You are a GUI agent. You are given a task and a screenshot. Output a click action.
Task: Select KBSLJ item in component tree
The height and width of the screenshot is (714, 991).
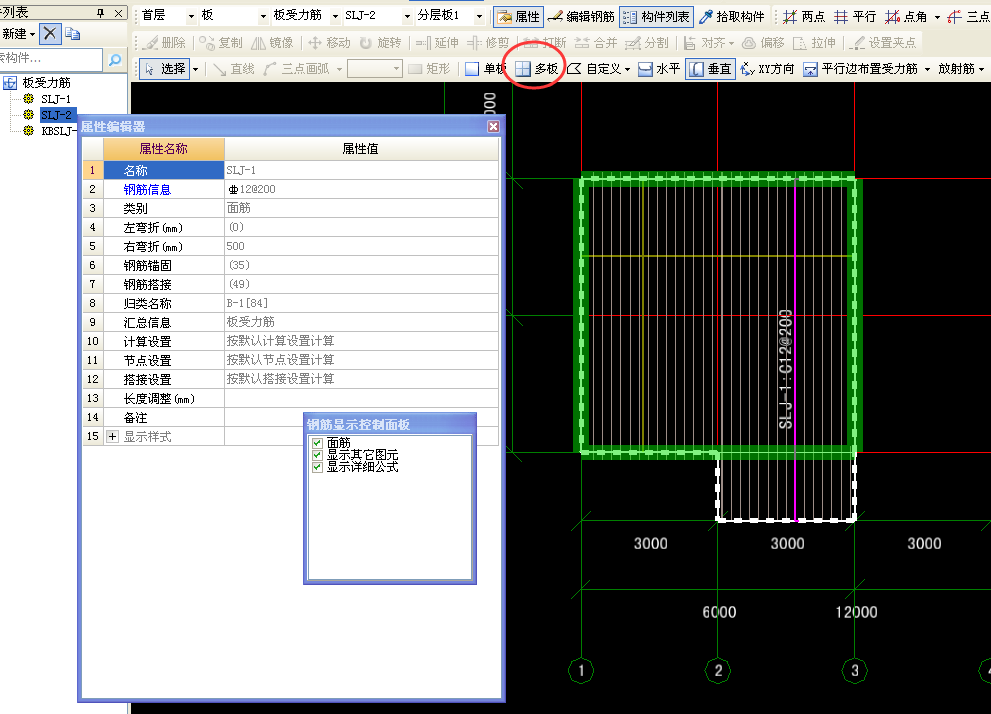58,131
